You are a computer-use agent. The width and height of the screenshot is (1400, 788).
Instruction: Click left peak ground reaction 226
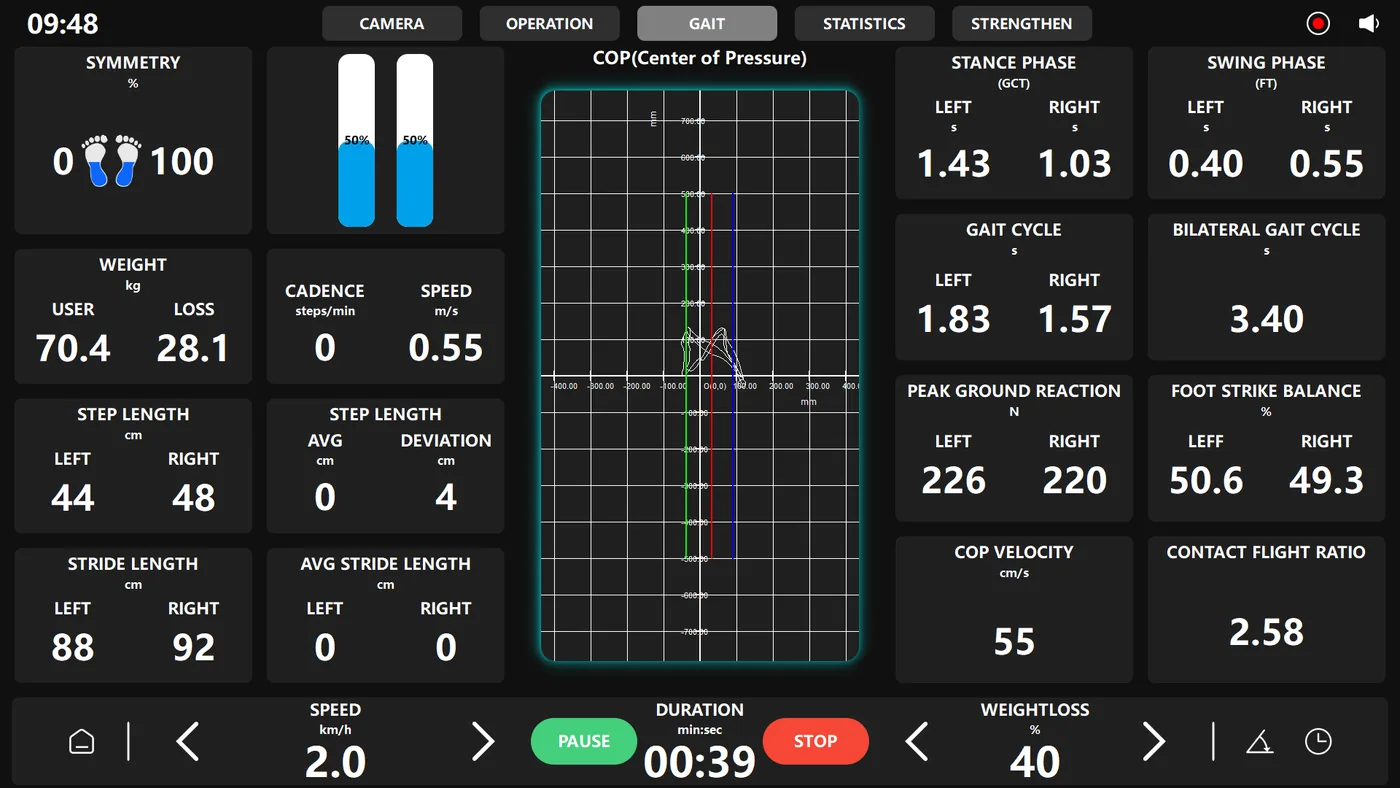[x=954, y=480]
